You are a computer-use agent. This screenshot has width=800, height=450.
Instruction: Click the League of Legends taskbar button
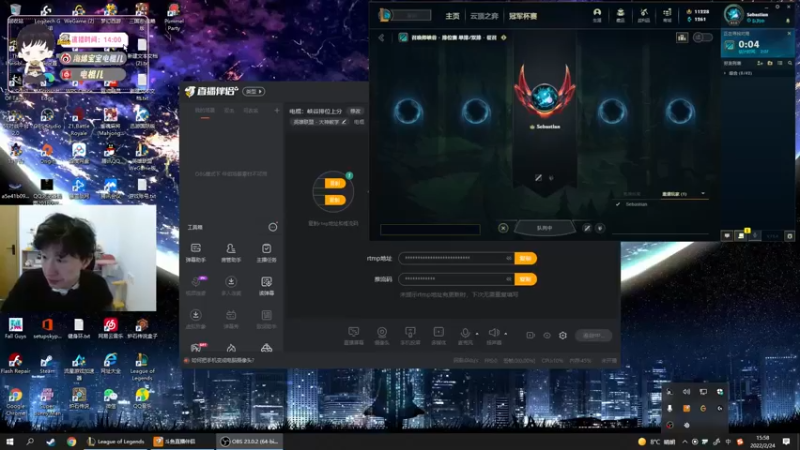tap(115, 441)
